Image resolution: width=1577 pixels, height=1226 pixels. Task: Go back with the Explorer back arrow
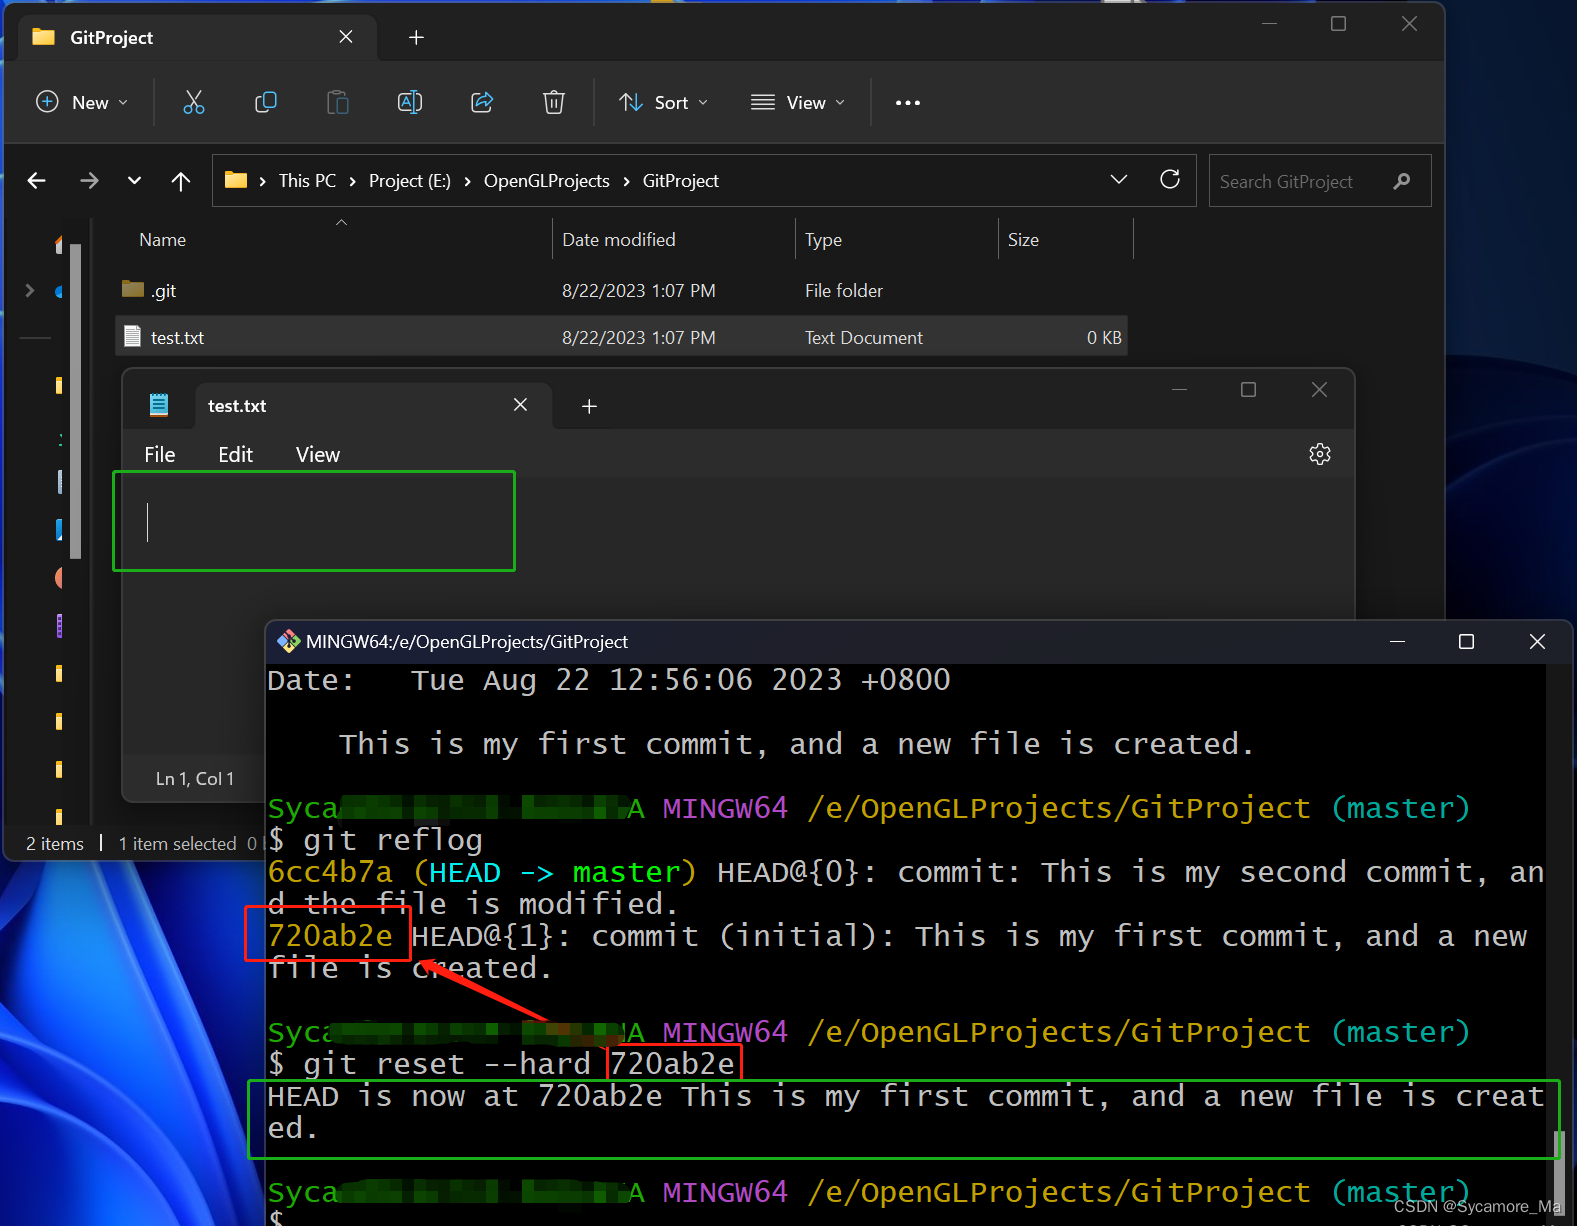tap(37, 181)
